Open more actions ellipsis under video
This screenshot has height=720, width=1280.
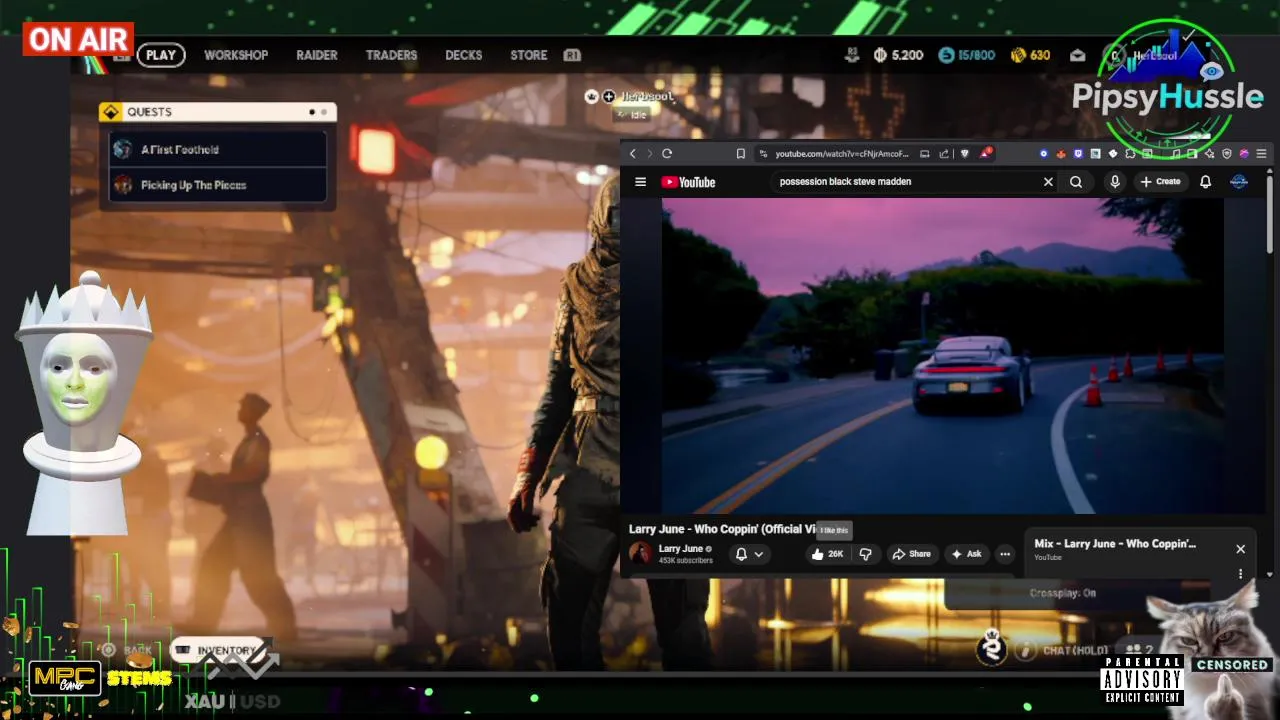1005,554
